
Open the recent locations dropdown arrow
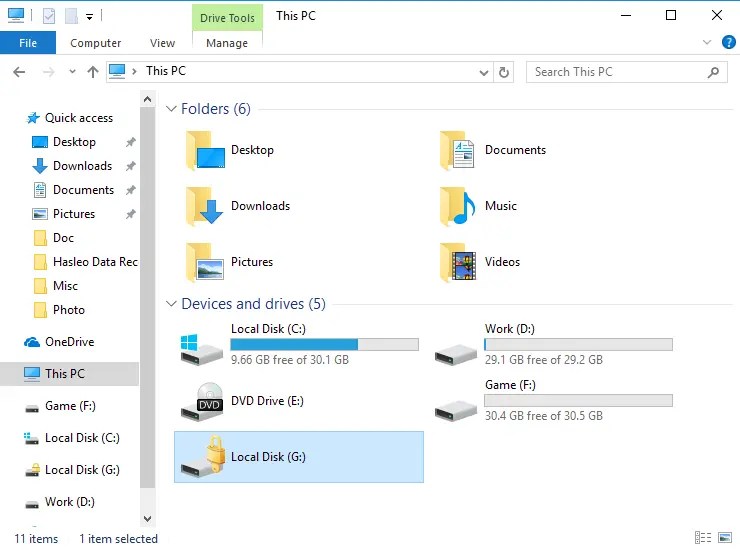coord(72,72)
